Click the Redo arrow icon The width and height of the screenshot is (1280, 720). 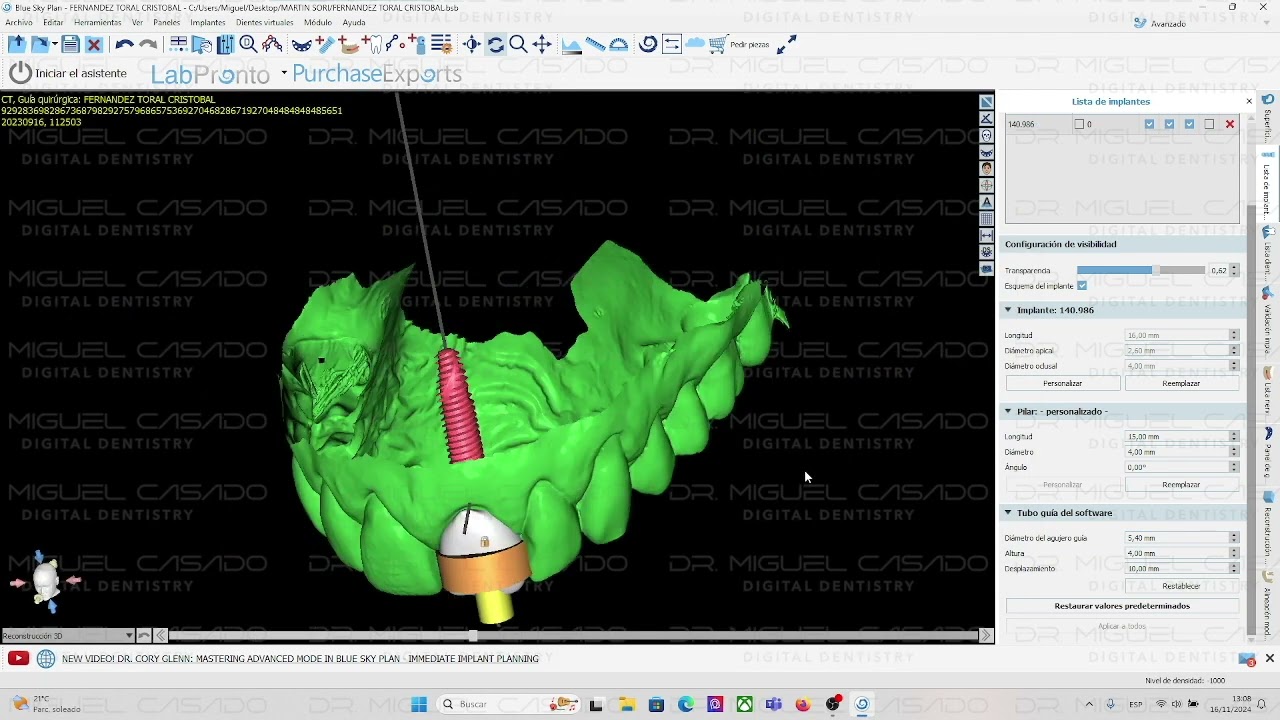148,44
